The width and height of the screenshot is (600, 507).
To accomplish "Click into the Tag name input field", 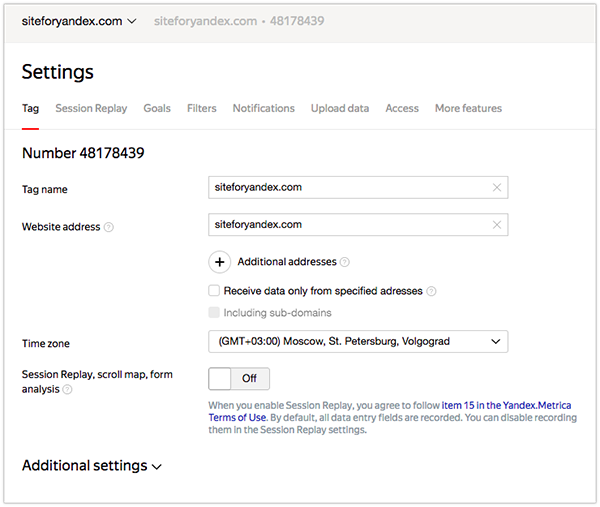I will point(350,187).
